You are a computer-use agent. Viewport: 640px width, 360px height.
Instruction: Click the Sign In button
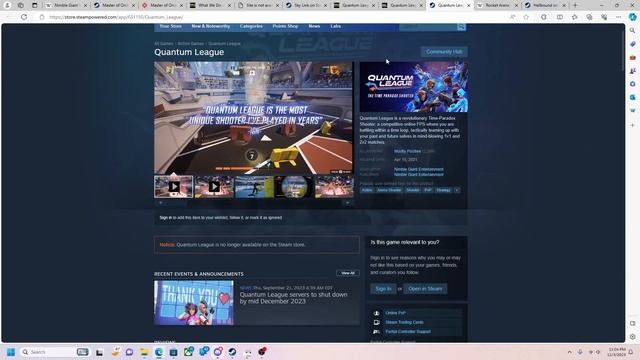coord(383,289)
